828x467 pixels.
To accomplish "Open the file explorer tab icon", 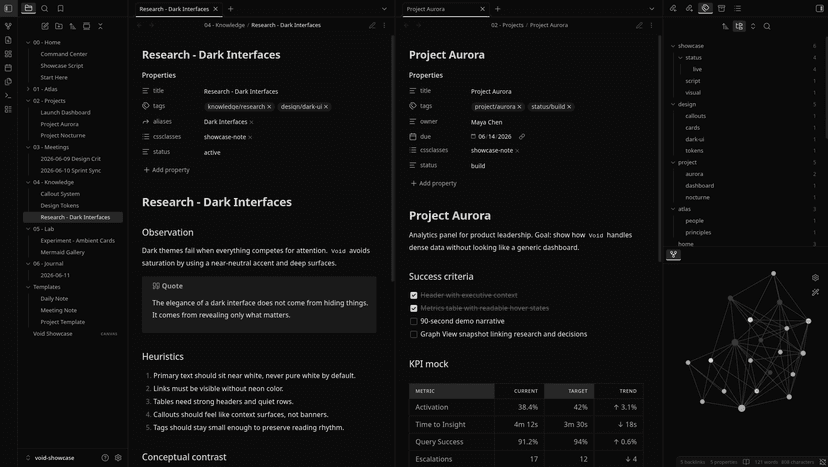I will pyautogui.click(x=29, y=8).
